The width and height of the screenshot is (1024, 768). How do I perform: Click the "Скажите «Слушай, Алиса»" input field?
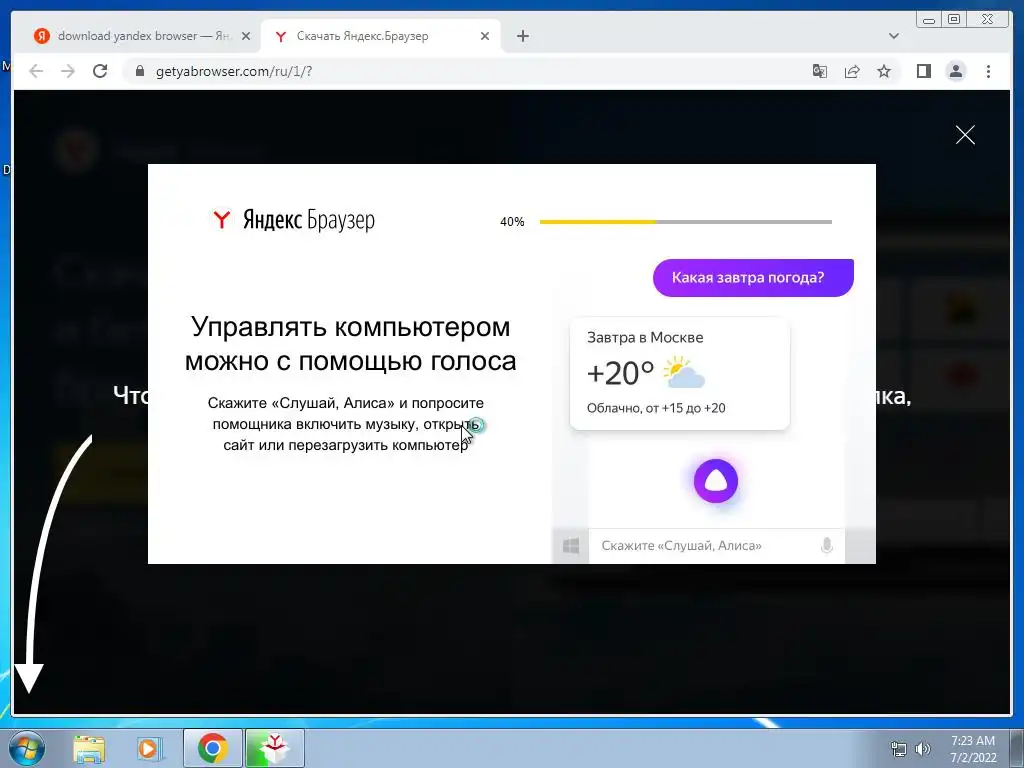pyautogui.click(x=716, y=545)
